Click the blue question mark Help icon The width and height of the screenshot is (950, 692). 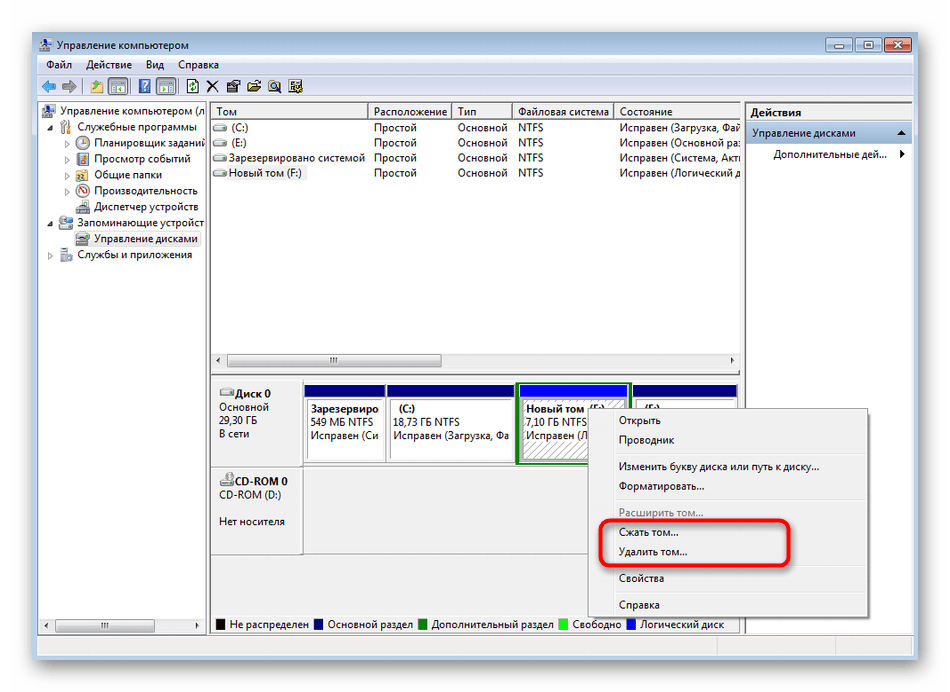tap(144, 86)
